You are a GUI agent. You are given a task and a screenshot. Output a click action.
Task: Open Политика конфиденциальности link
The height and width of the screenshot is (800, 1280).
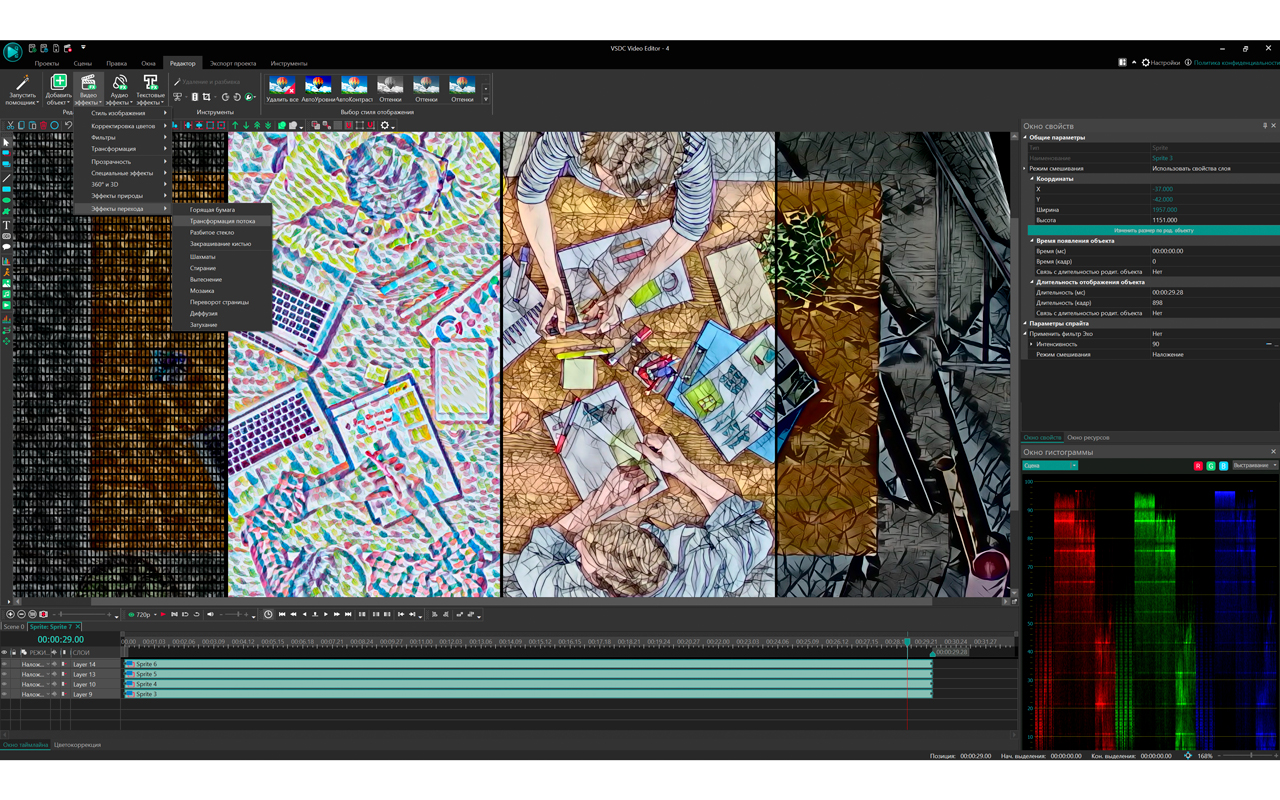pos(1236,63)
